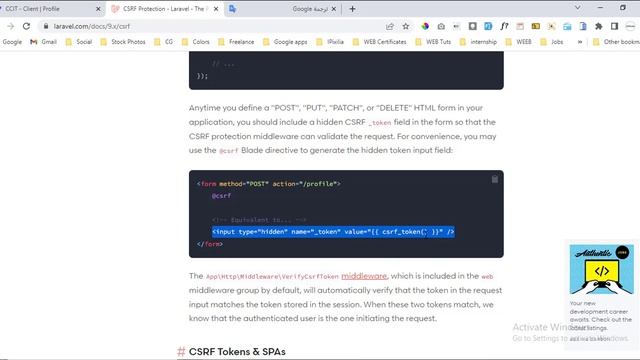Expand the Stock Photos bookmarks folder
The height and width of the screenshot is (360, 640).
click(123, 42)
